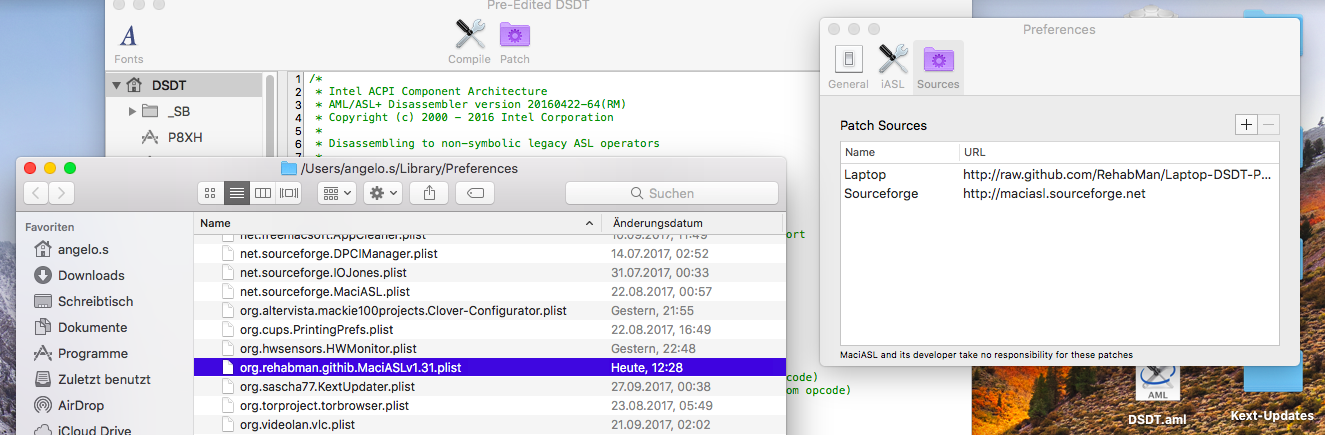This screenshot has width=1325, height=435.
Task: Click the Suchen search field
Action: coord(671,193)
